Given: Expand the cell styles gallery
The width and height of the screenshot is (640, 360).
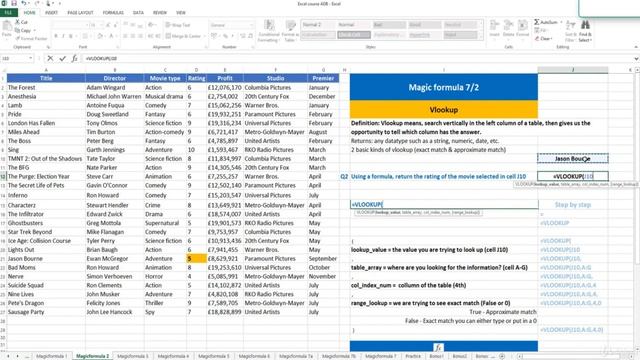Looking at the screenshot, I should click(481, 37).
